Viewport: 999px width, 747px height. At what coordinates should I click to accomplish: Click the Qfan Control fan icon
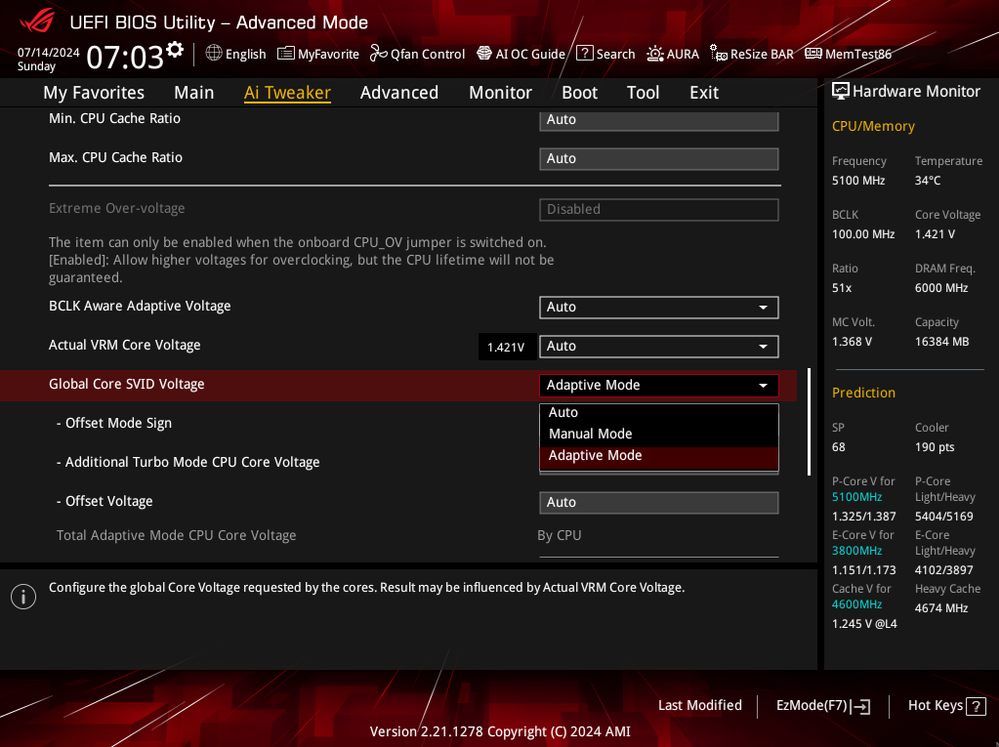tap(378, 54)
